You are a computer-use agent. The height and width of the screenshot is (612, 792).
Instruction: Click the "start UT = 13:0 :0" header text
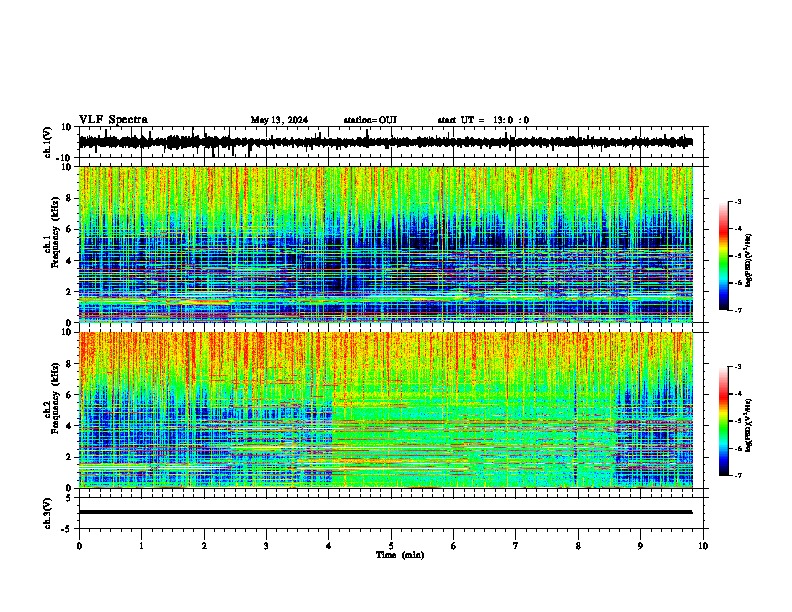[x=483, y=120]
